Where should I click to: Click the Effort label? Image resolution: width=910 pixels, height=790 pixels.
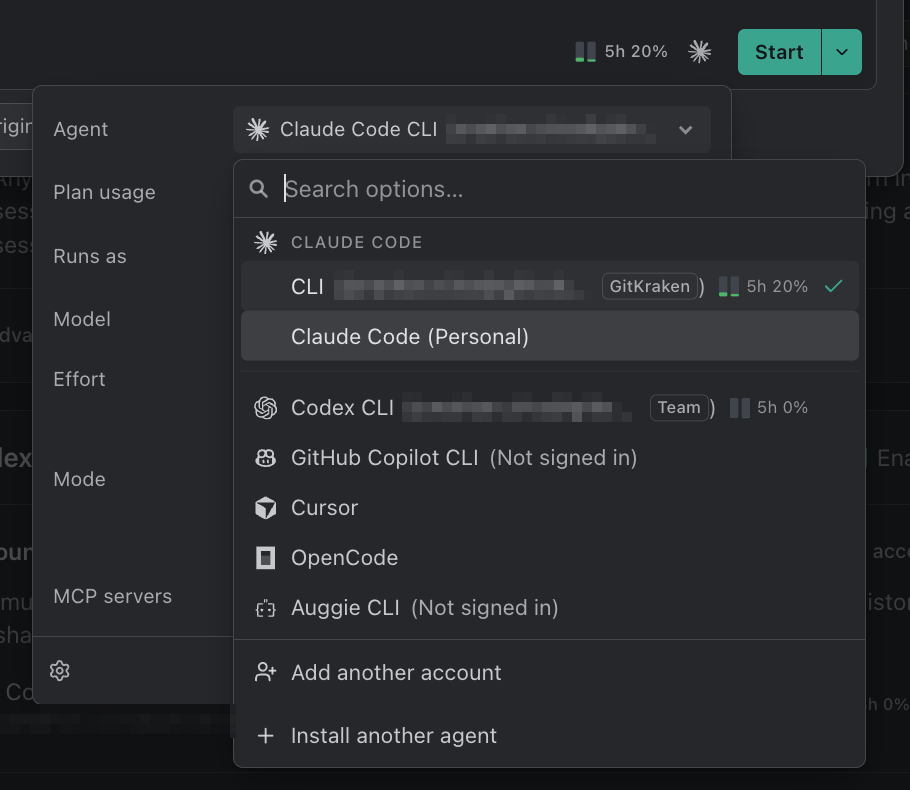click(x=80, y=379)
